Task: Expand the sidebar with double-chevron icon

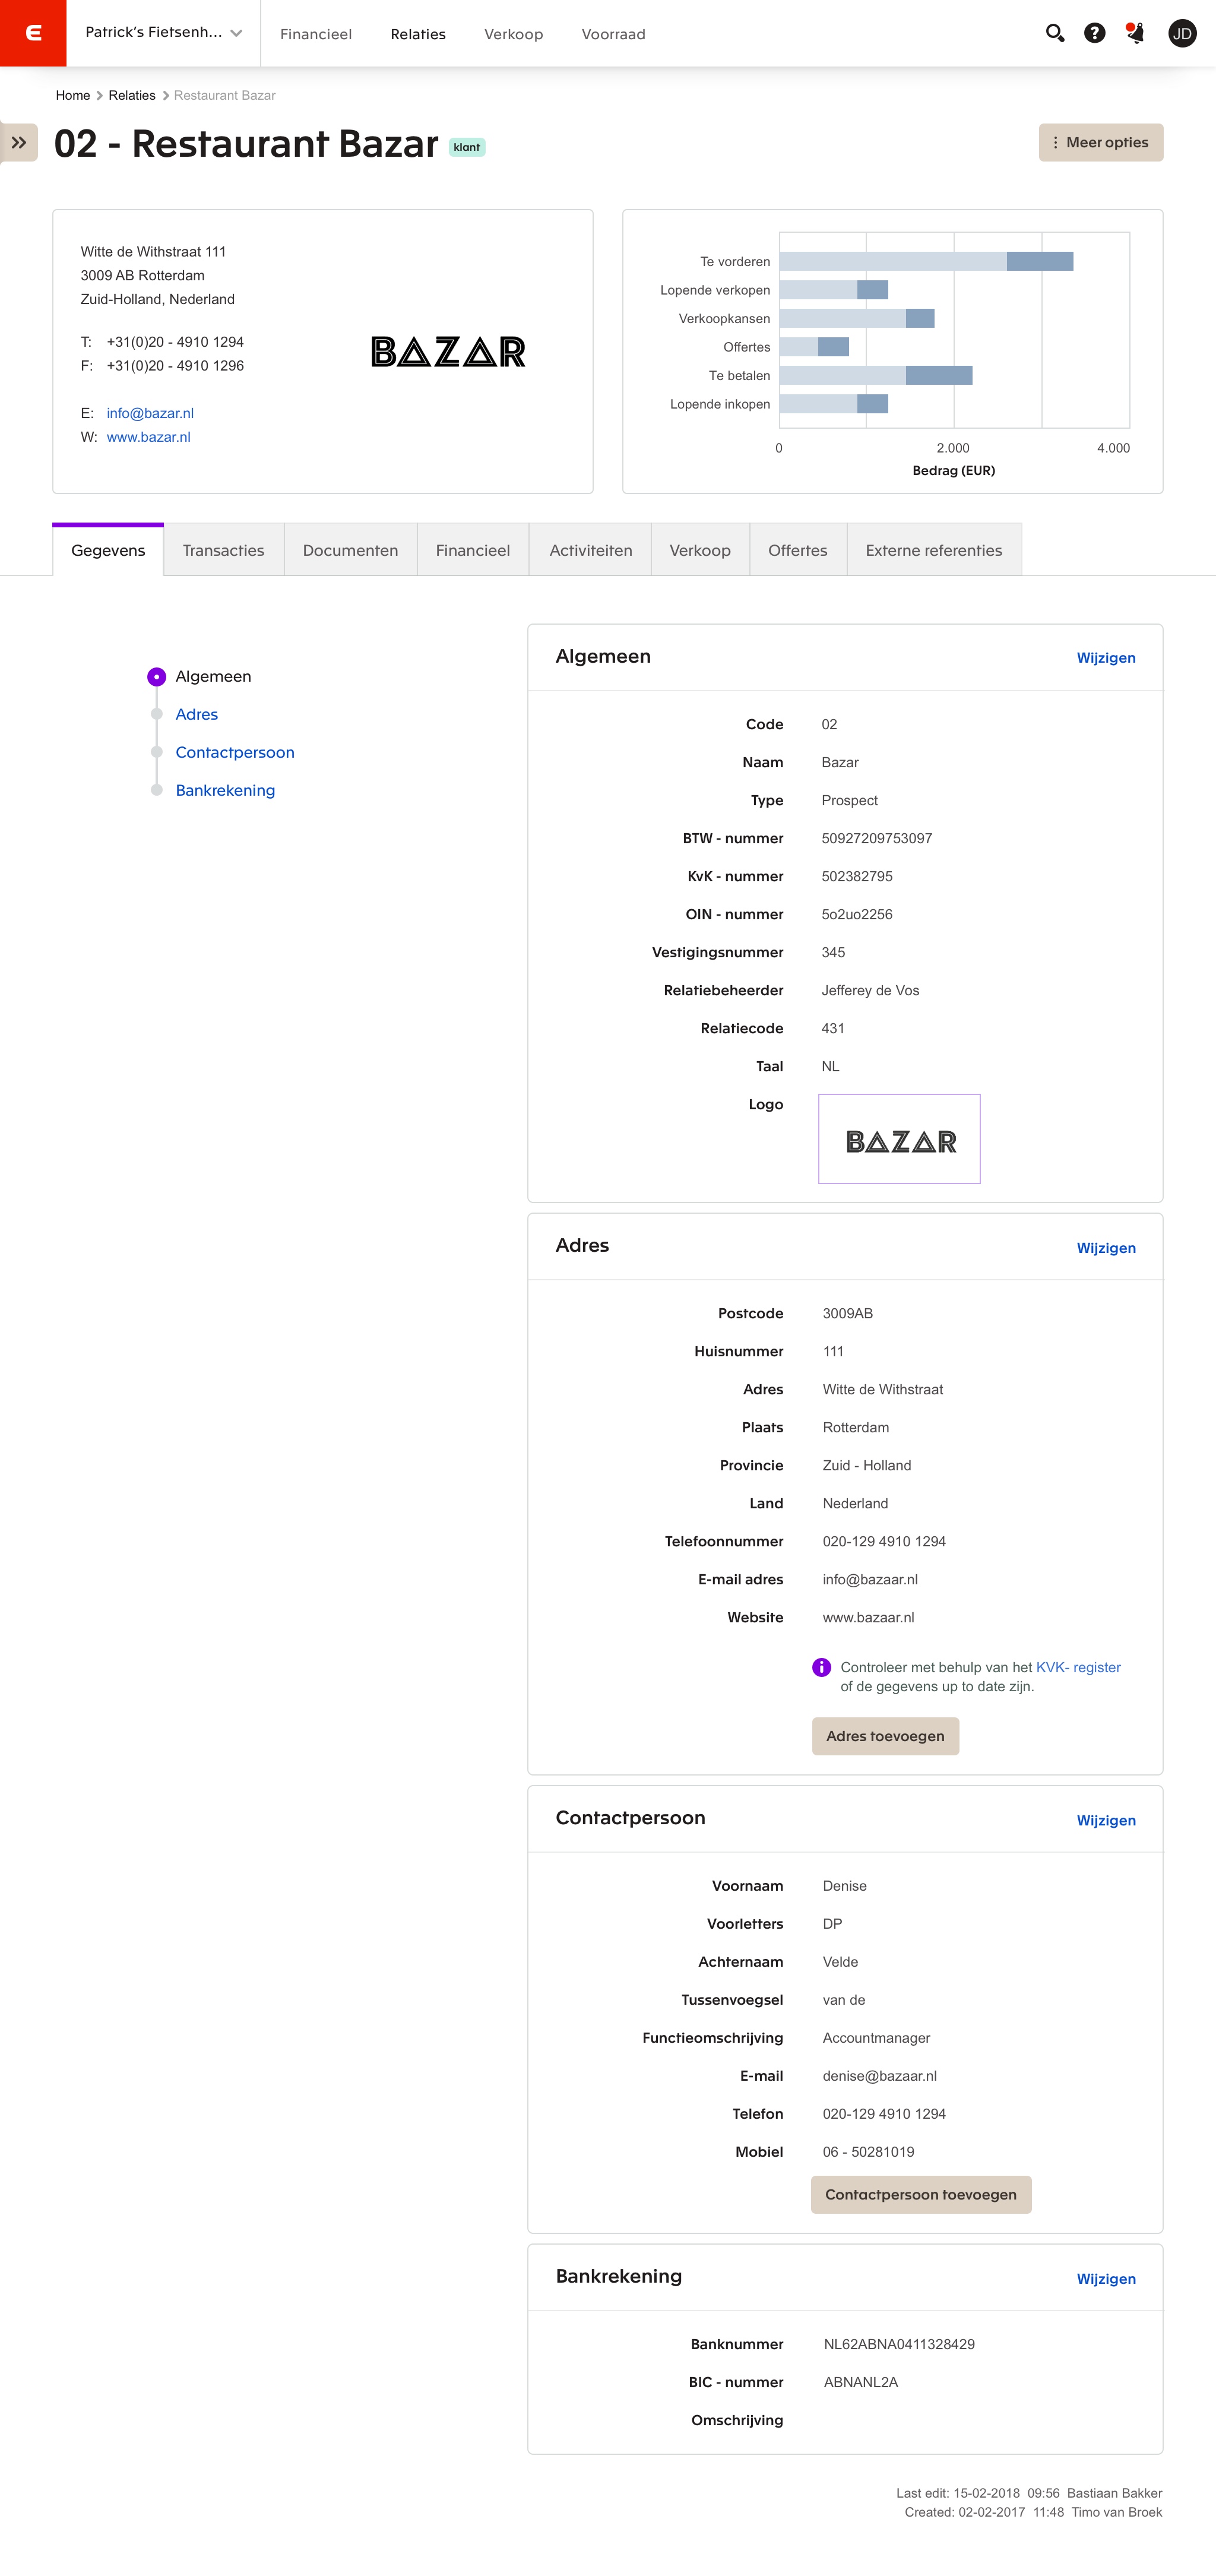Action: click(19, 143)
